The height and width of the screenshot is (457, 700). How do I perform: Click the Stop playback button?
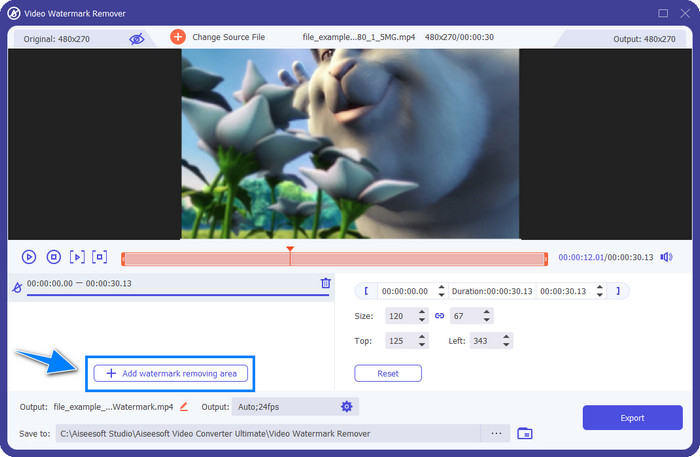54,257
